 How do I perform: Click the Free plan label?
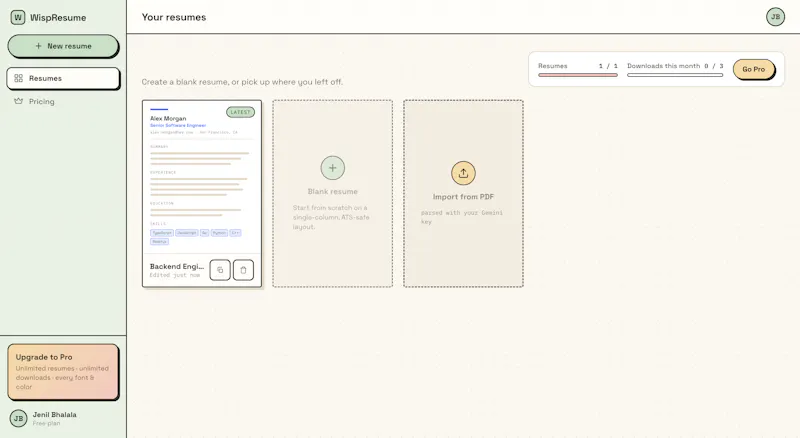tap(46, 424)
